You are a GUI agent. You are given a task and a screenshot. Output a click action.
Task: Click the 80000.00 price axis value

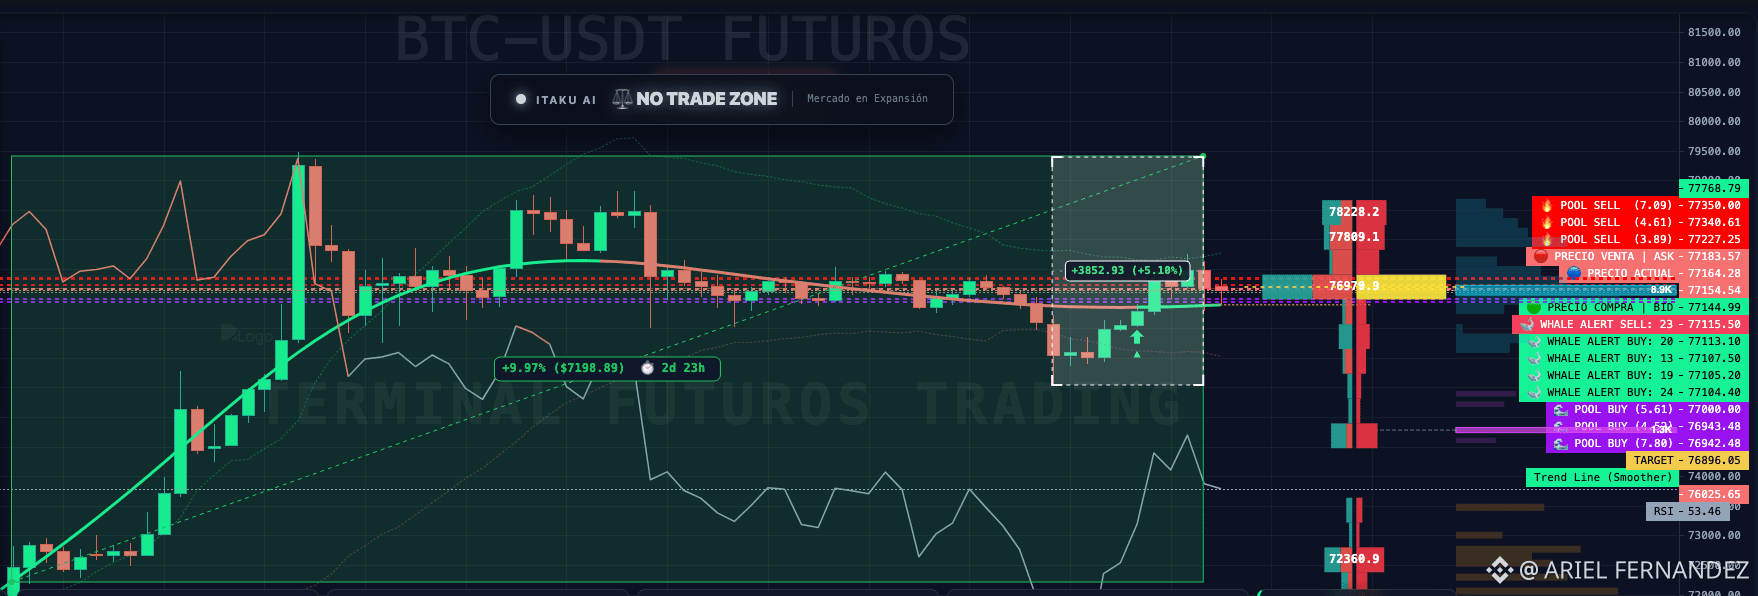1714,121
